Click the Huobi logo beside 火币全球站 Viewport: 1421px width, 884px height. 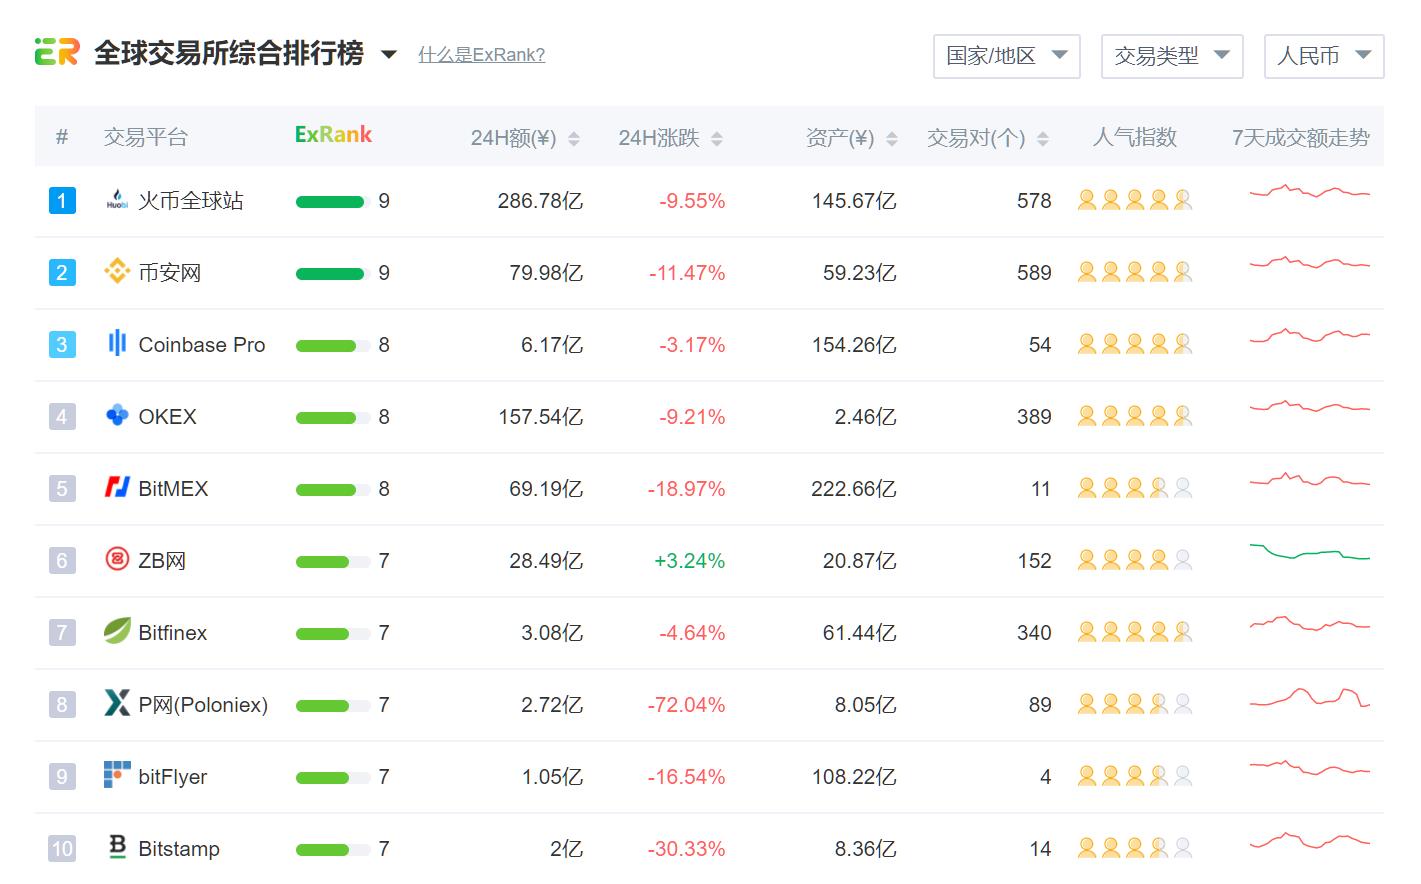click(117, 200)
